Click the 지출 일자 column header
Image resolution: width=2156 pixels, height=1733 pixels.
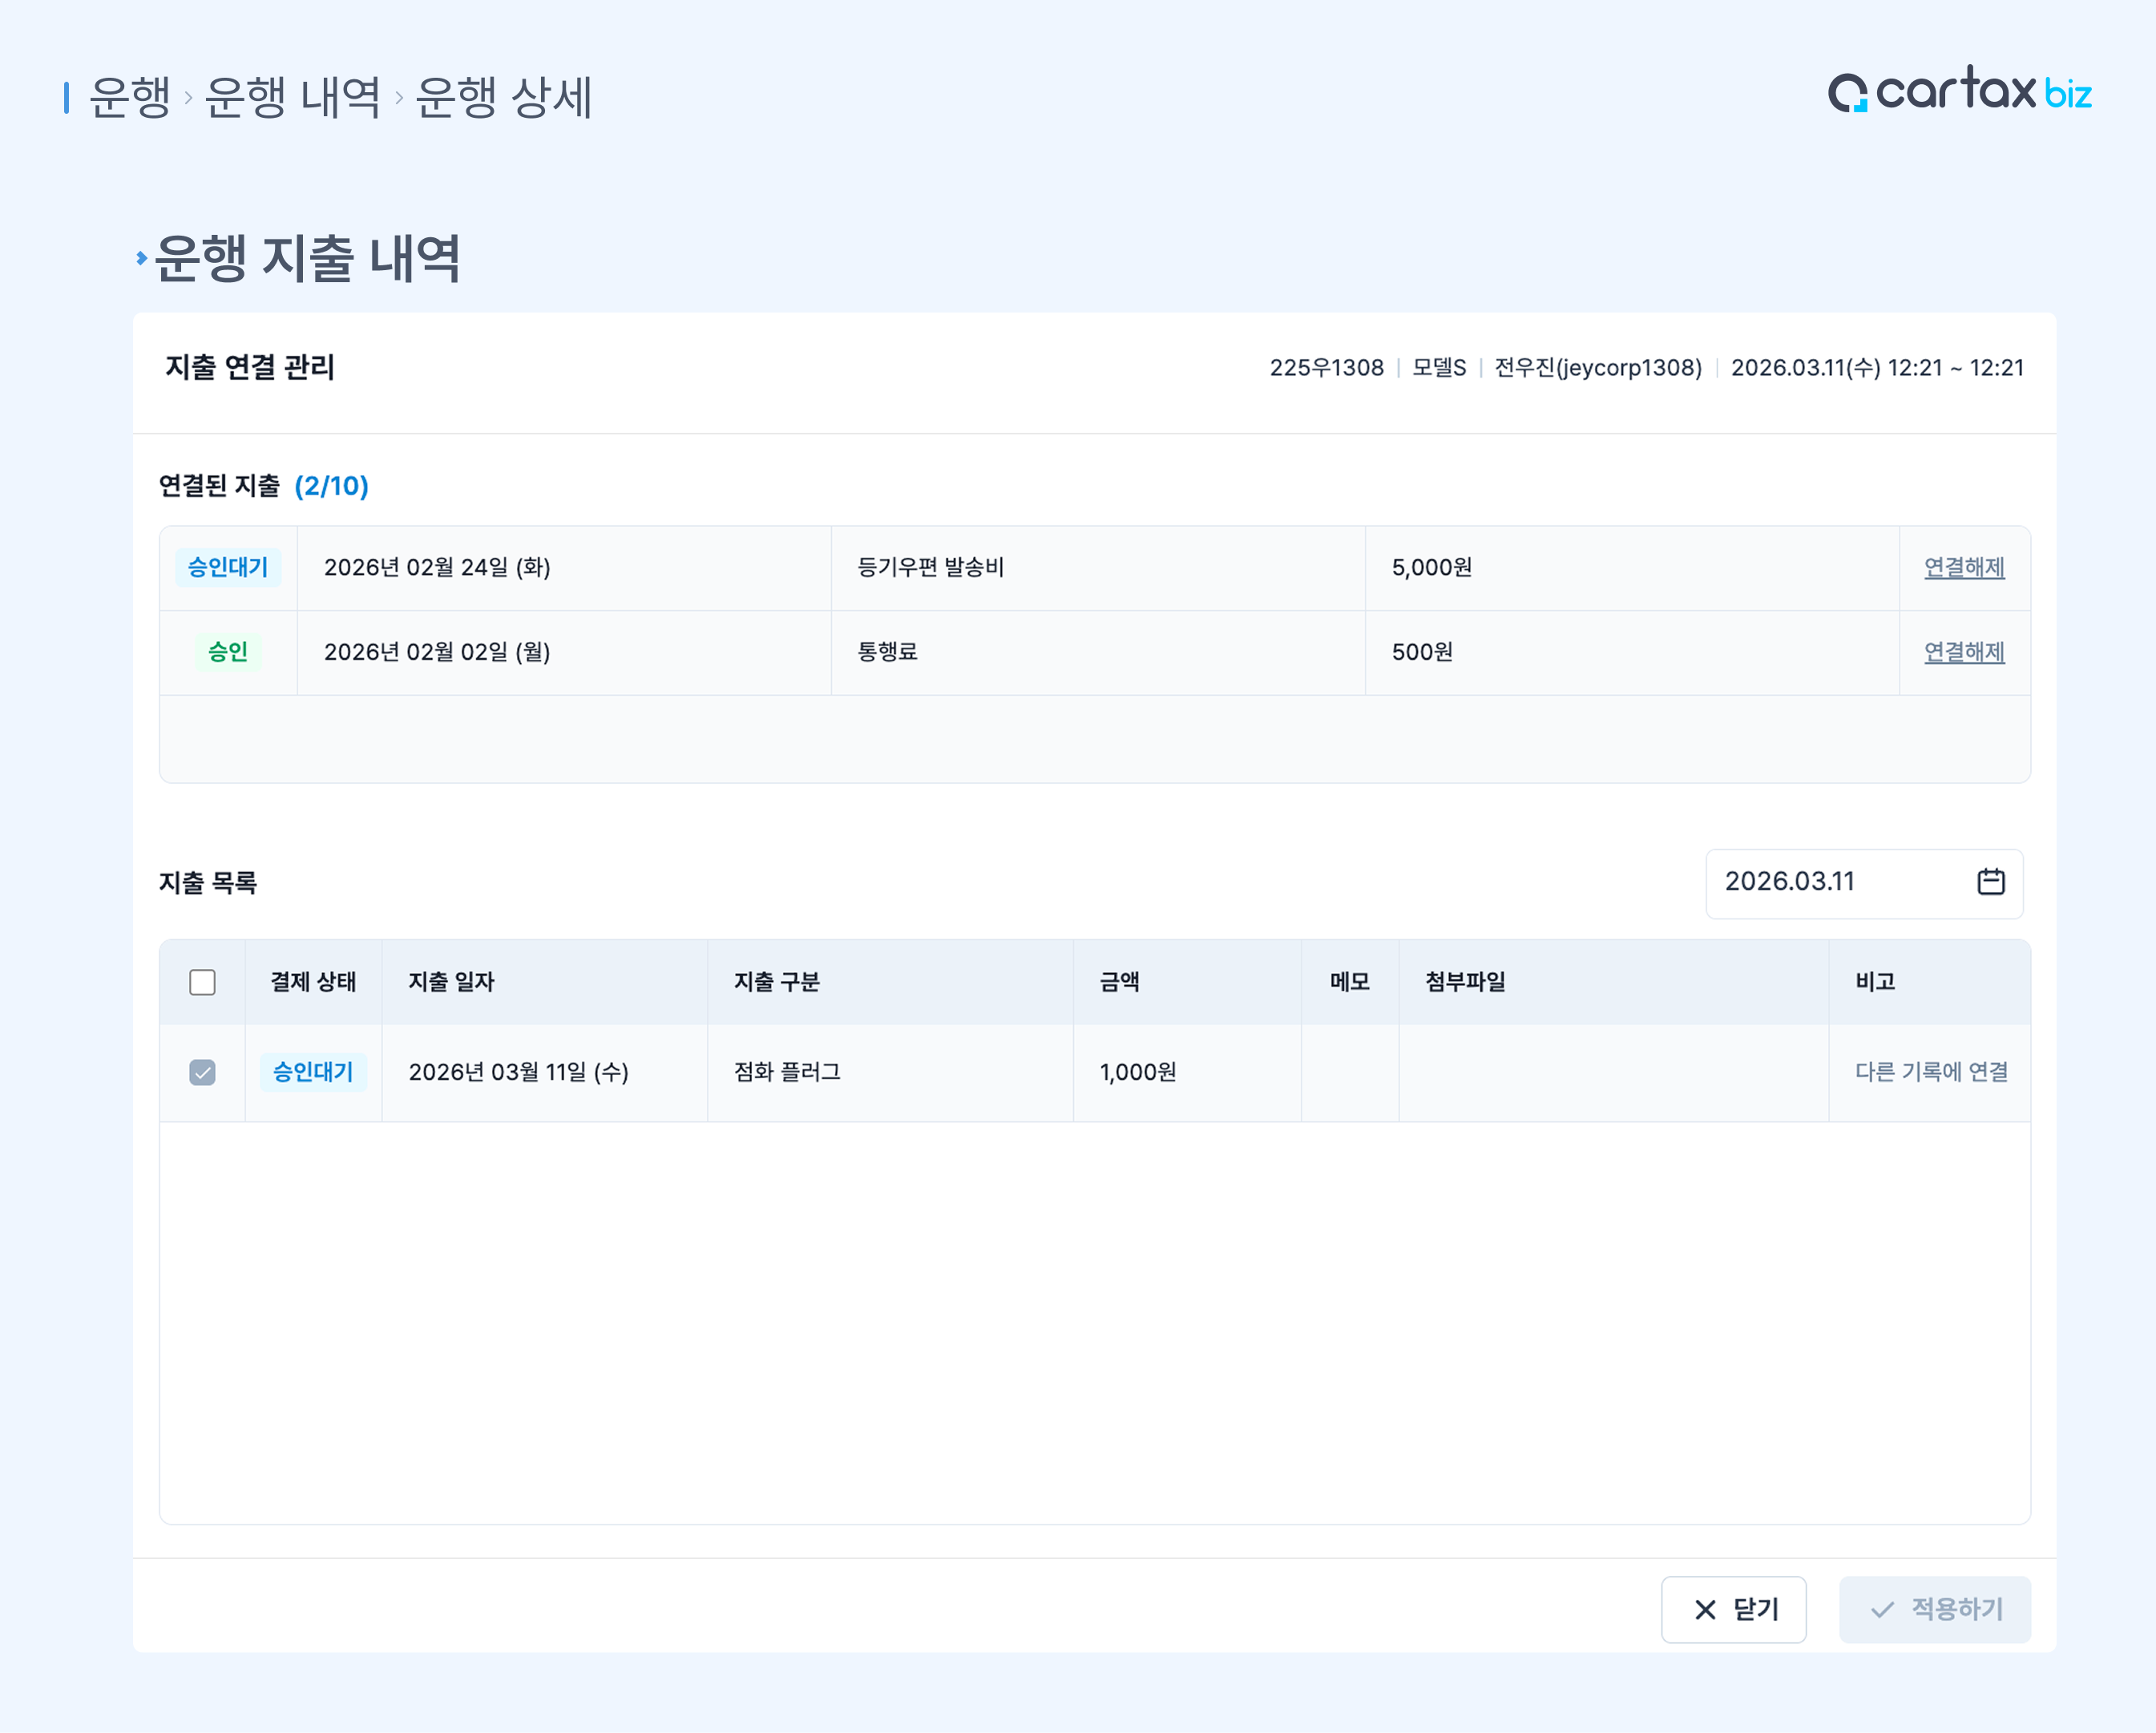(x=451, y=982)
